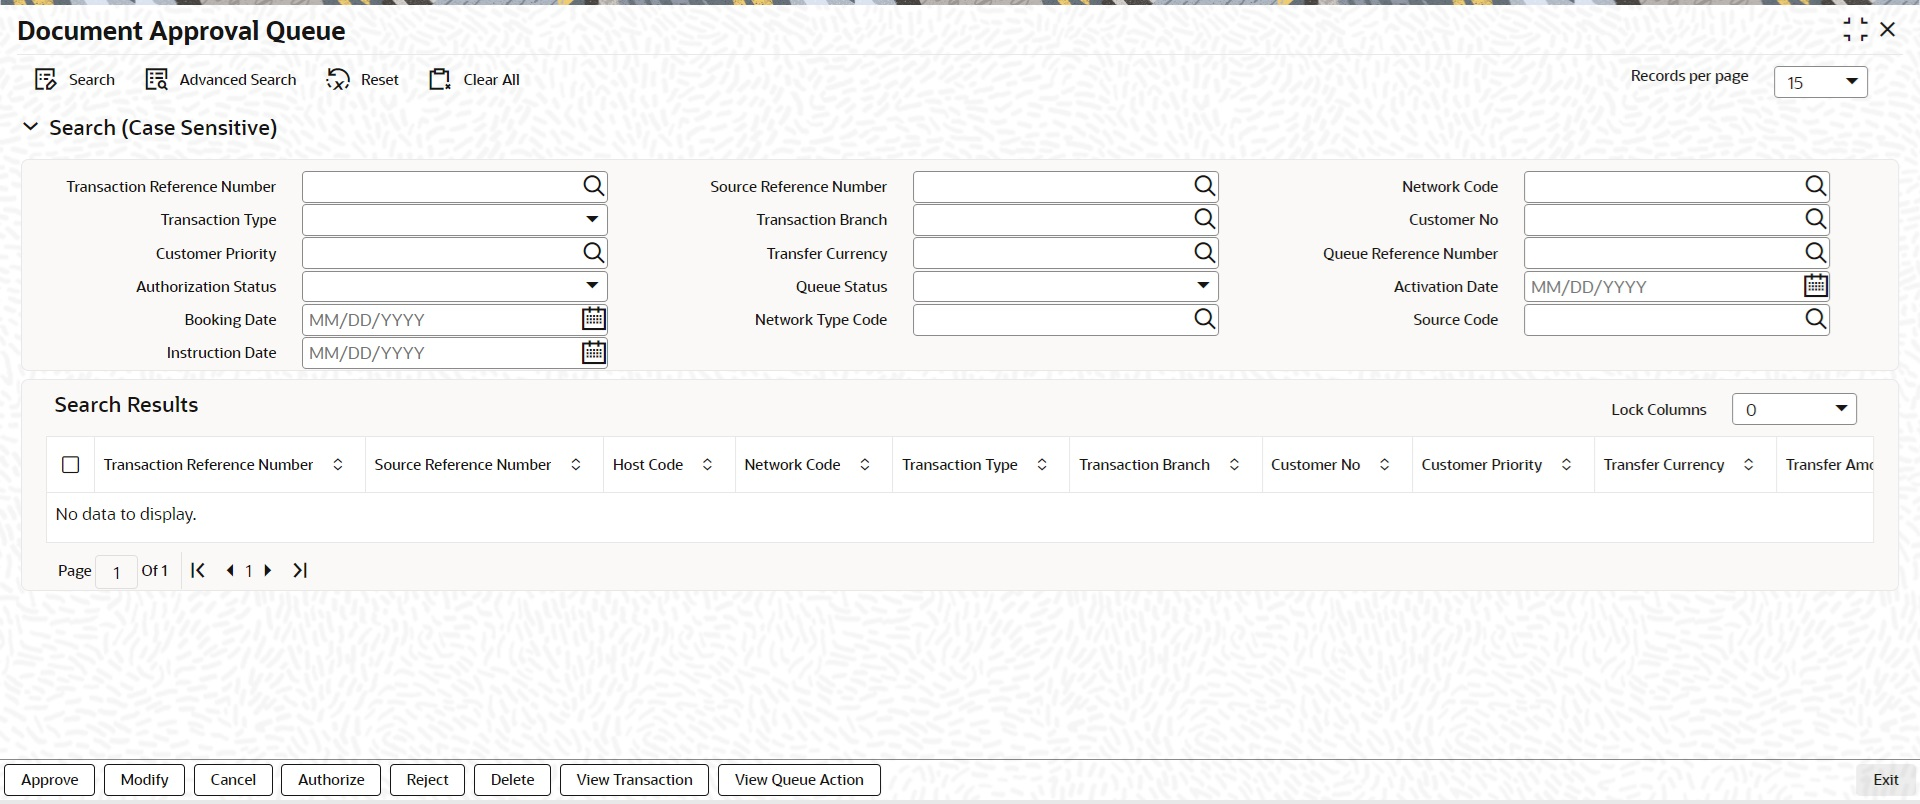The height and width of the screenshot is (804, 1920).
Task: Open Records per page dropdown
Action: tap(1821, 82)
